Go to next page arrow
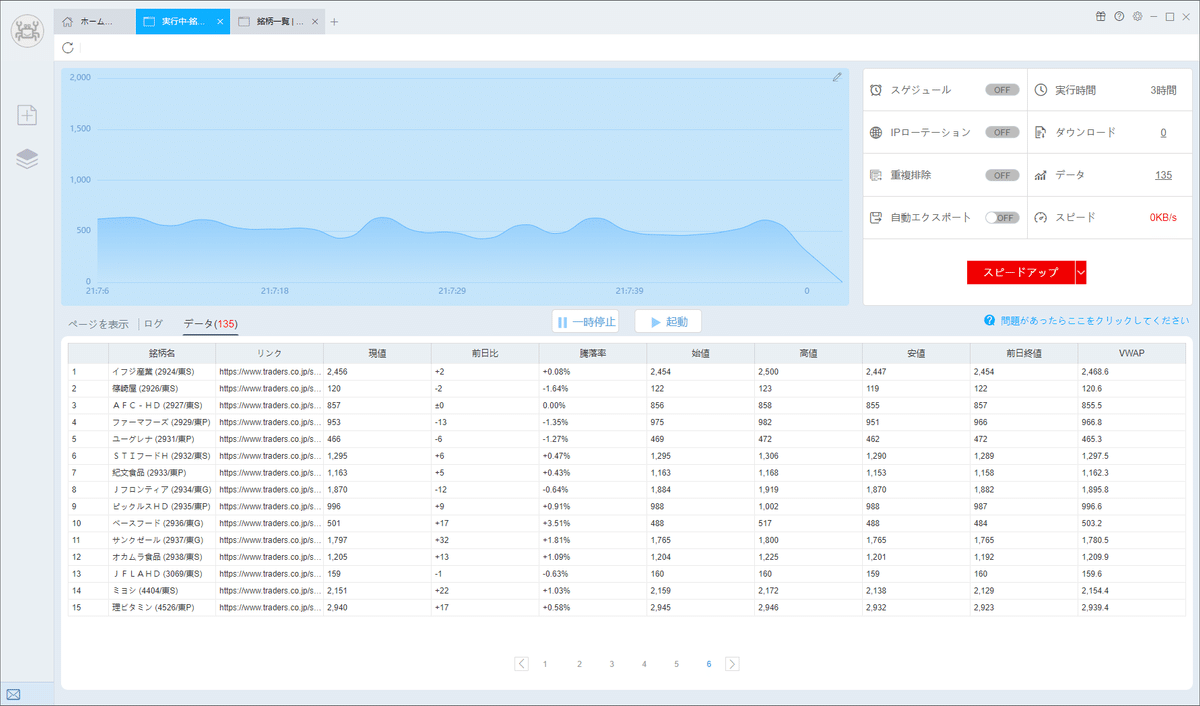The image size is (1200, 706). pos(732,663)
